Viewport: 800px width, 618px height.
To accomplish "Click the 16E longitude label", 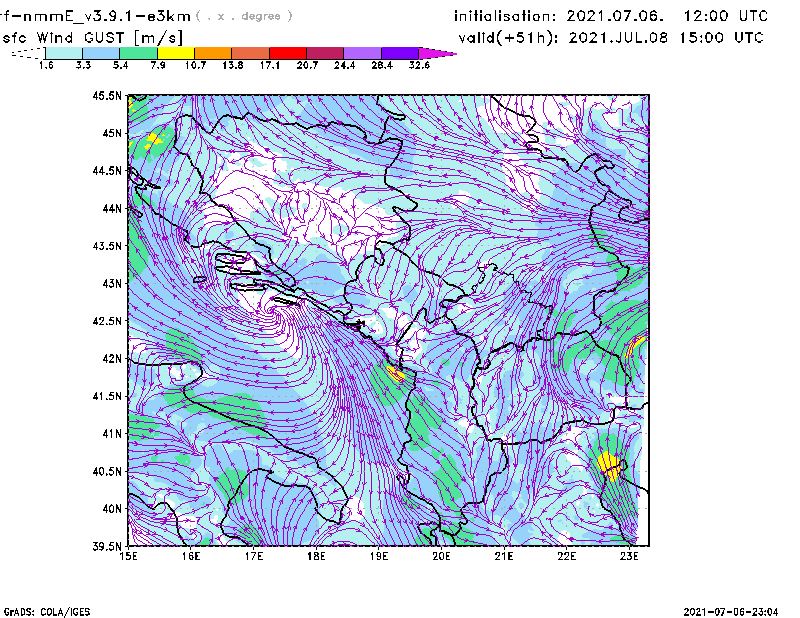I will (191, 556).
